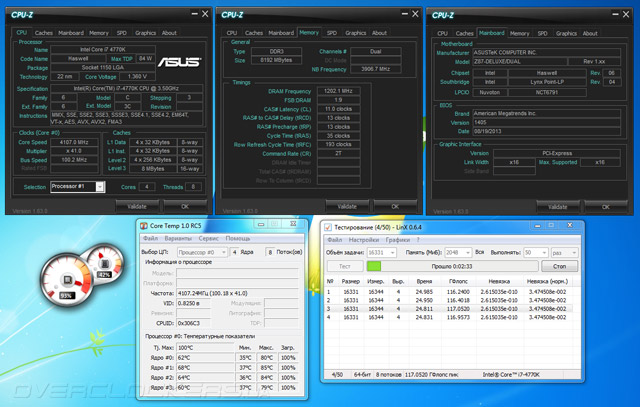Click the Ядро #1 temperature value 68°C
The image size is (640, 407).
[205, 368]
